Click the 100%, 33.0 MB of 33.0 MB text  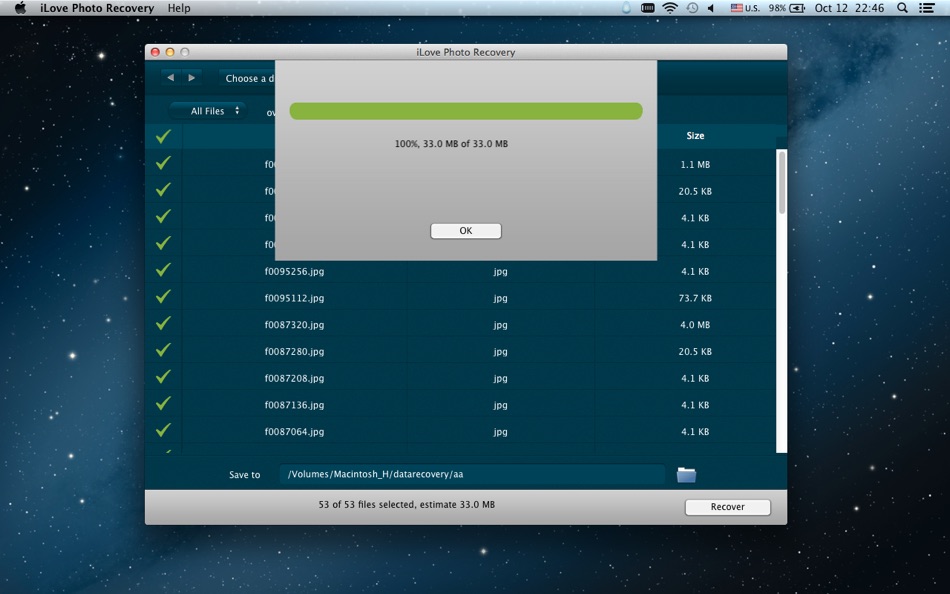[451, 144]
